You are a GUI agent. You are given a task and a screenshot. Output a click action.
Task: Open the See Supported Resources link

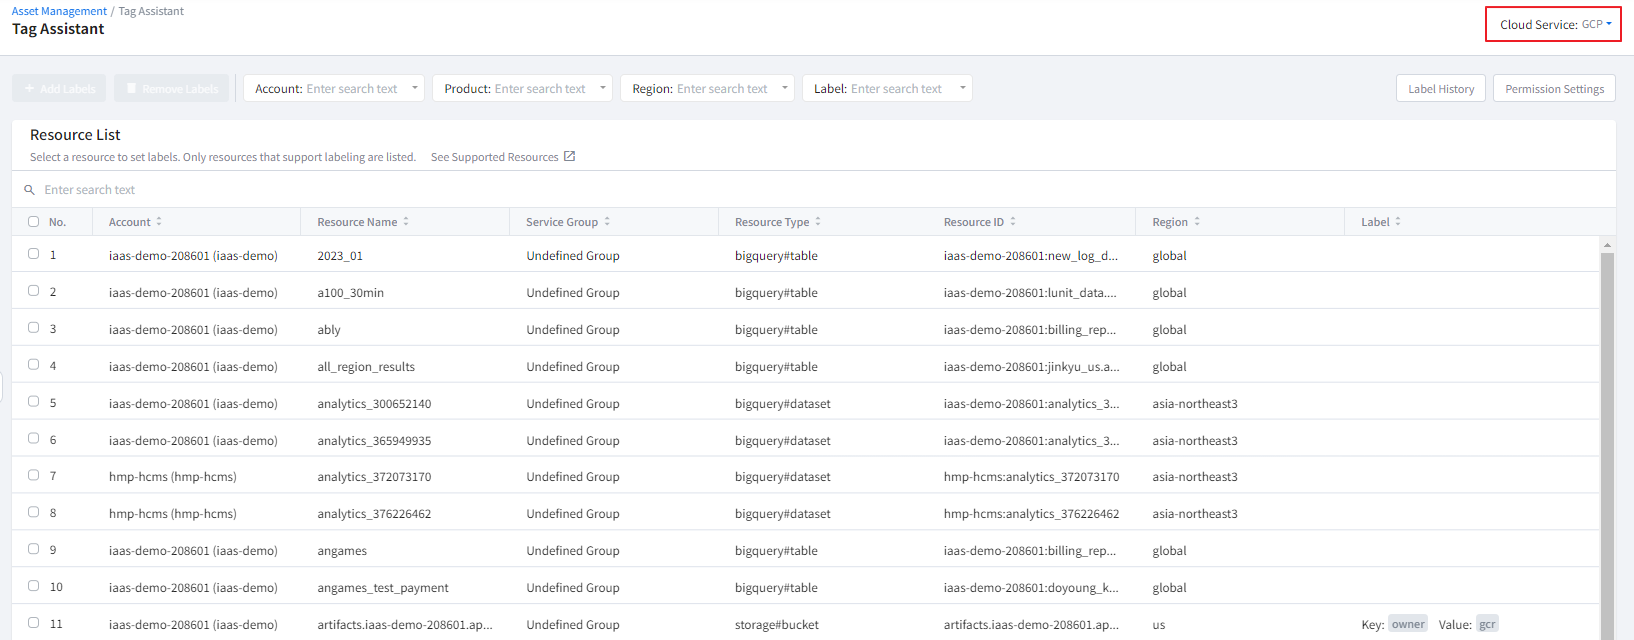(x=494, y=157)
